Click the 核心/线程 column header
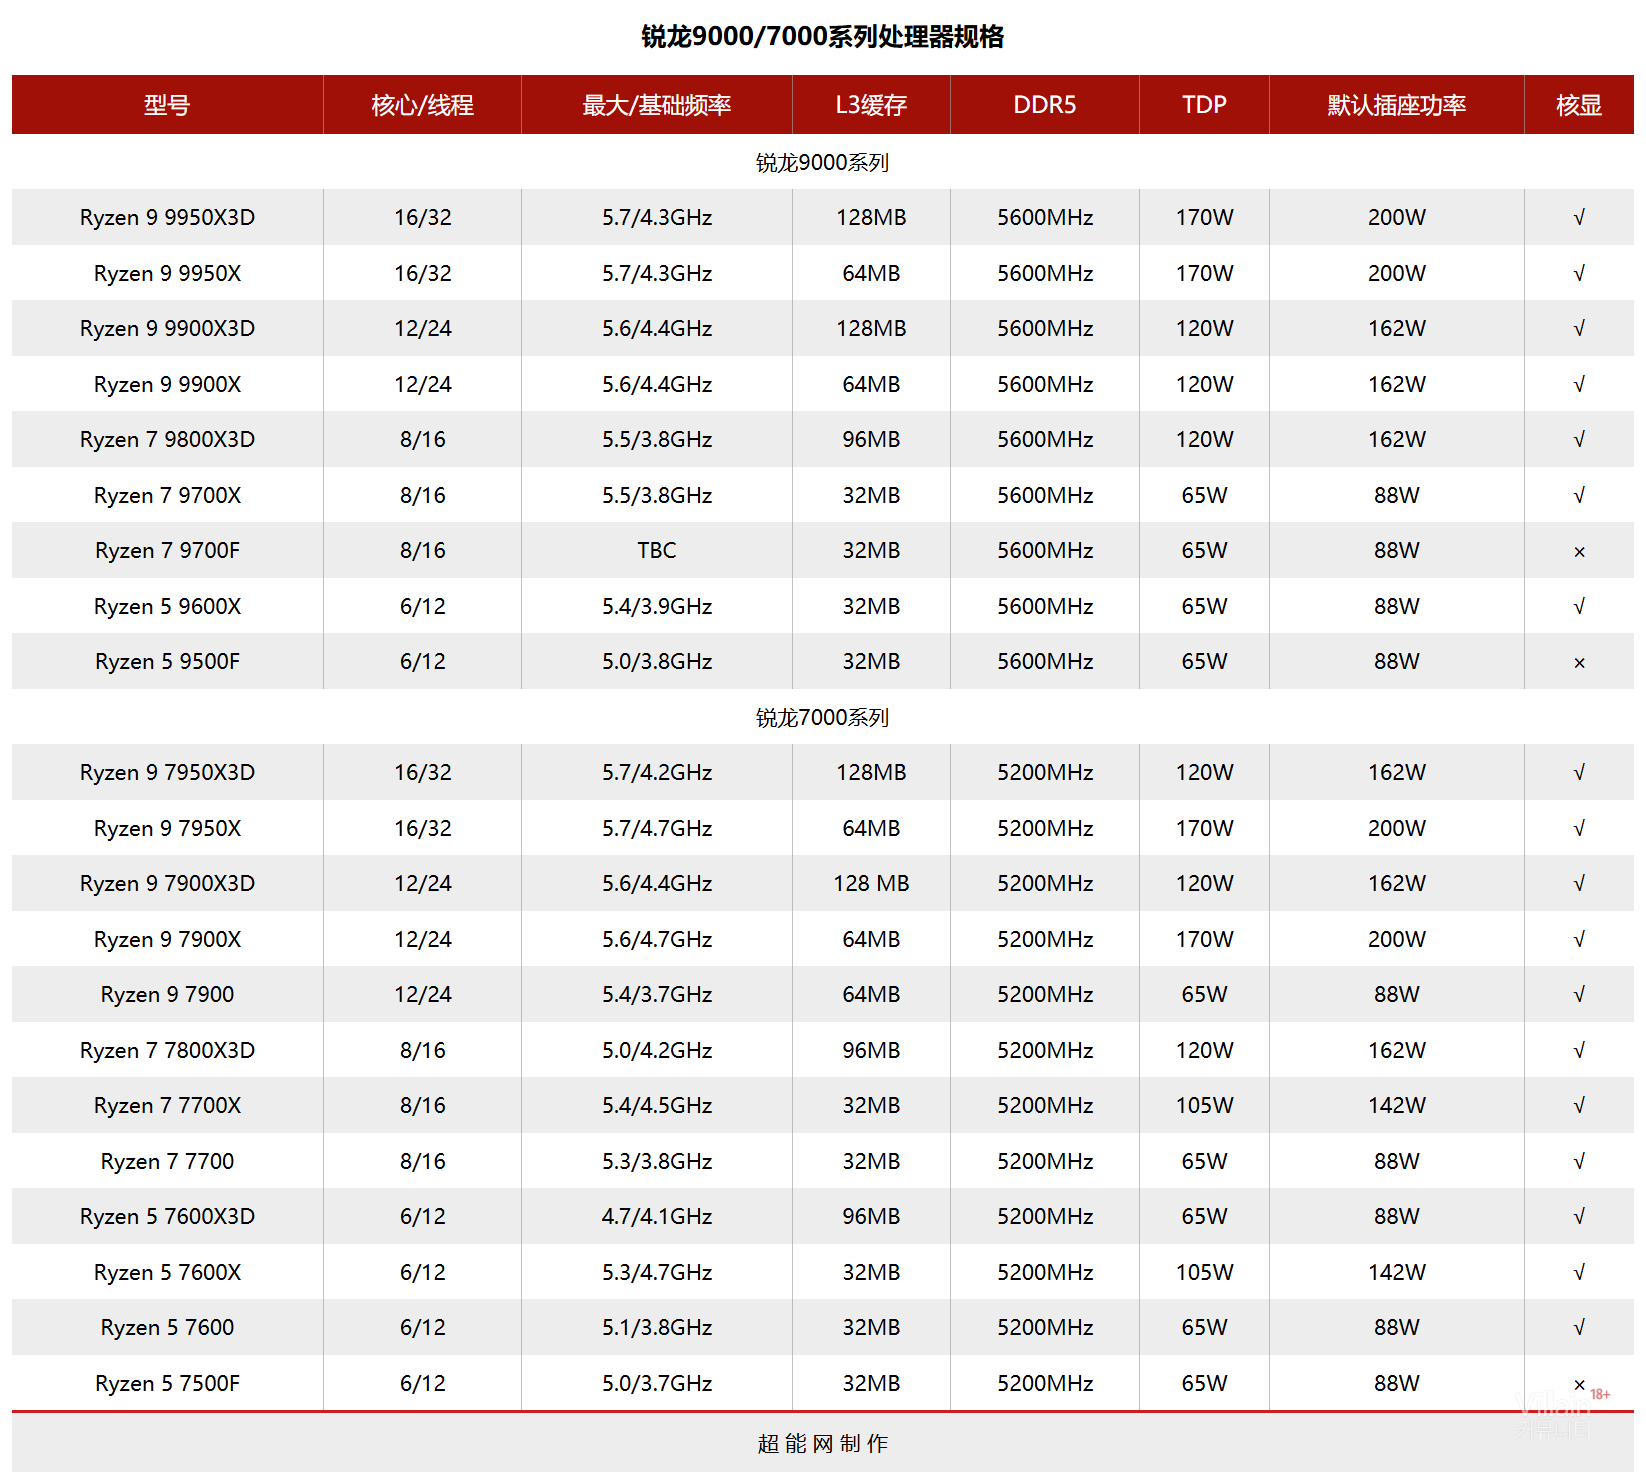This screenshot has height=1476, width=1646. 422,105
